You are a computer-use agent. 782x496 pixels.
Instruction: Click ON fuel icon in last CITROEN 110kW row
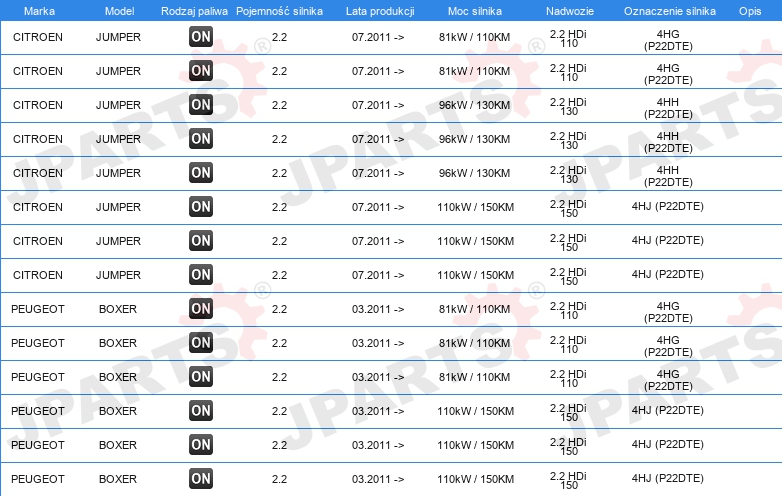(201, 274)
